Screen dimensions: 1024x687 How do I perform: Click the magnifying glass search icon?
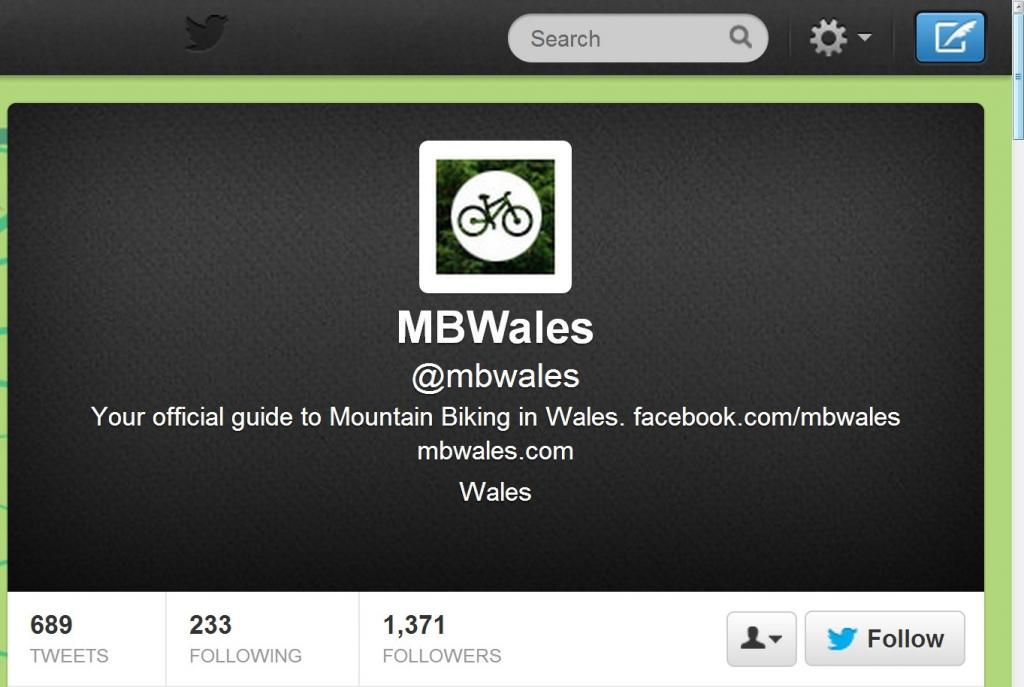coord(740,37)
